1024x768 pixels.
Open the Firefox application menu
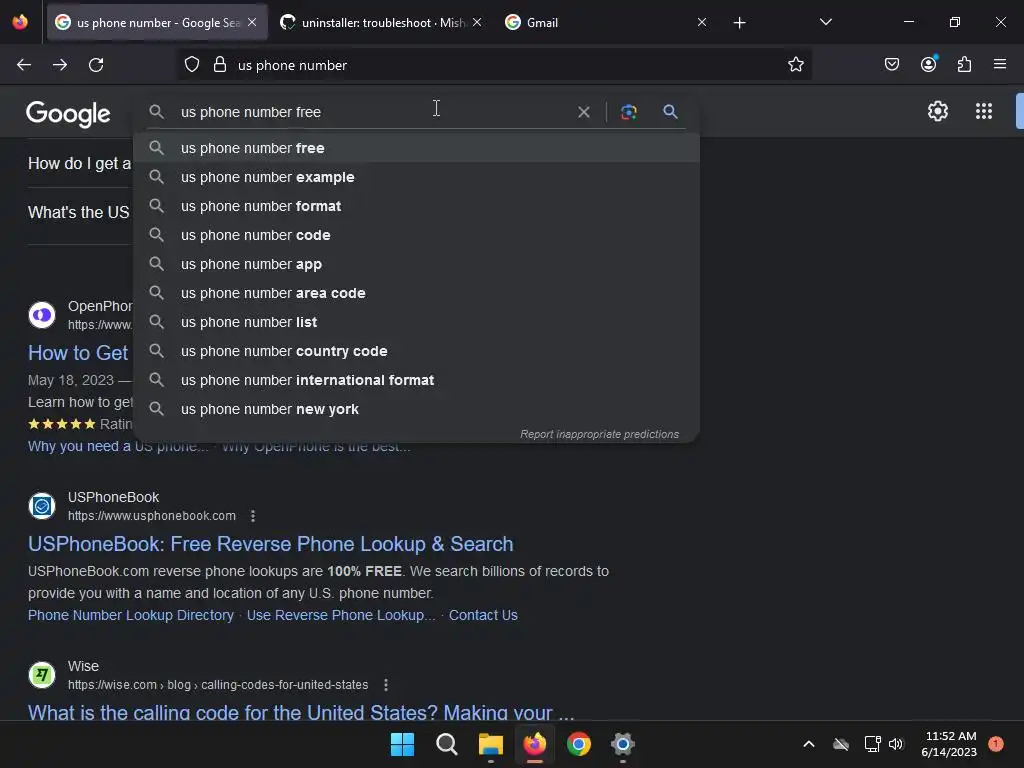[x=1000, y=64]
